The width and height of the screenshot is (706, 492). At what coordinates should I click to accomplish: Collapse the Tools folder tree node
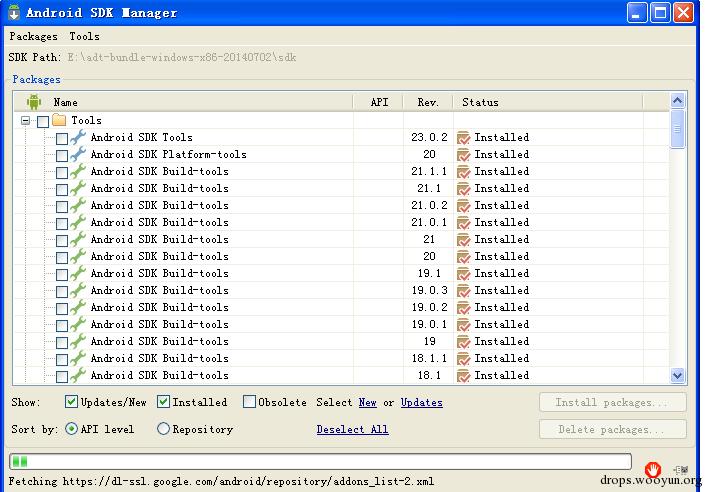[x=26, y=121]
